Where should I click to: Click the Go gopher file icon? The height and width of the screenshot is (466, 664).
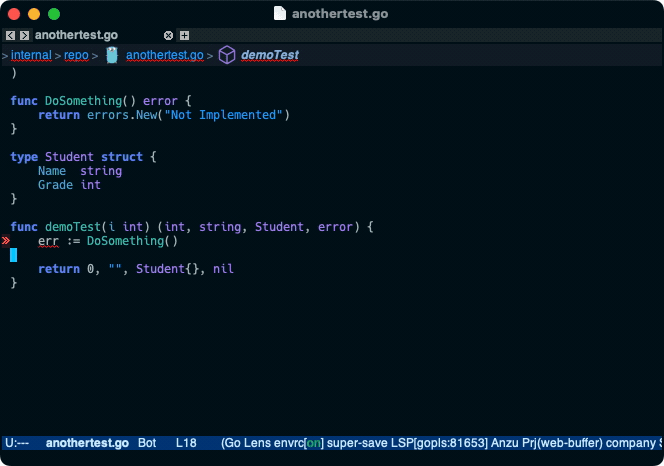point(112,55)
